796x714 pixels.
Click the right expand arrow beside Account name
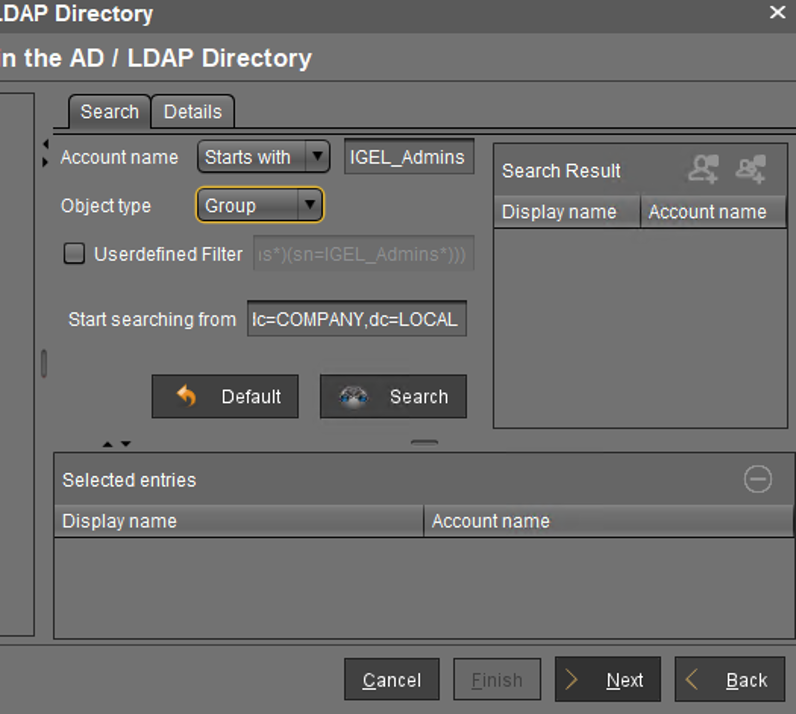(46, 162)
